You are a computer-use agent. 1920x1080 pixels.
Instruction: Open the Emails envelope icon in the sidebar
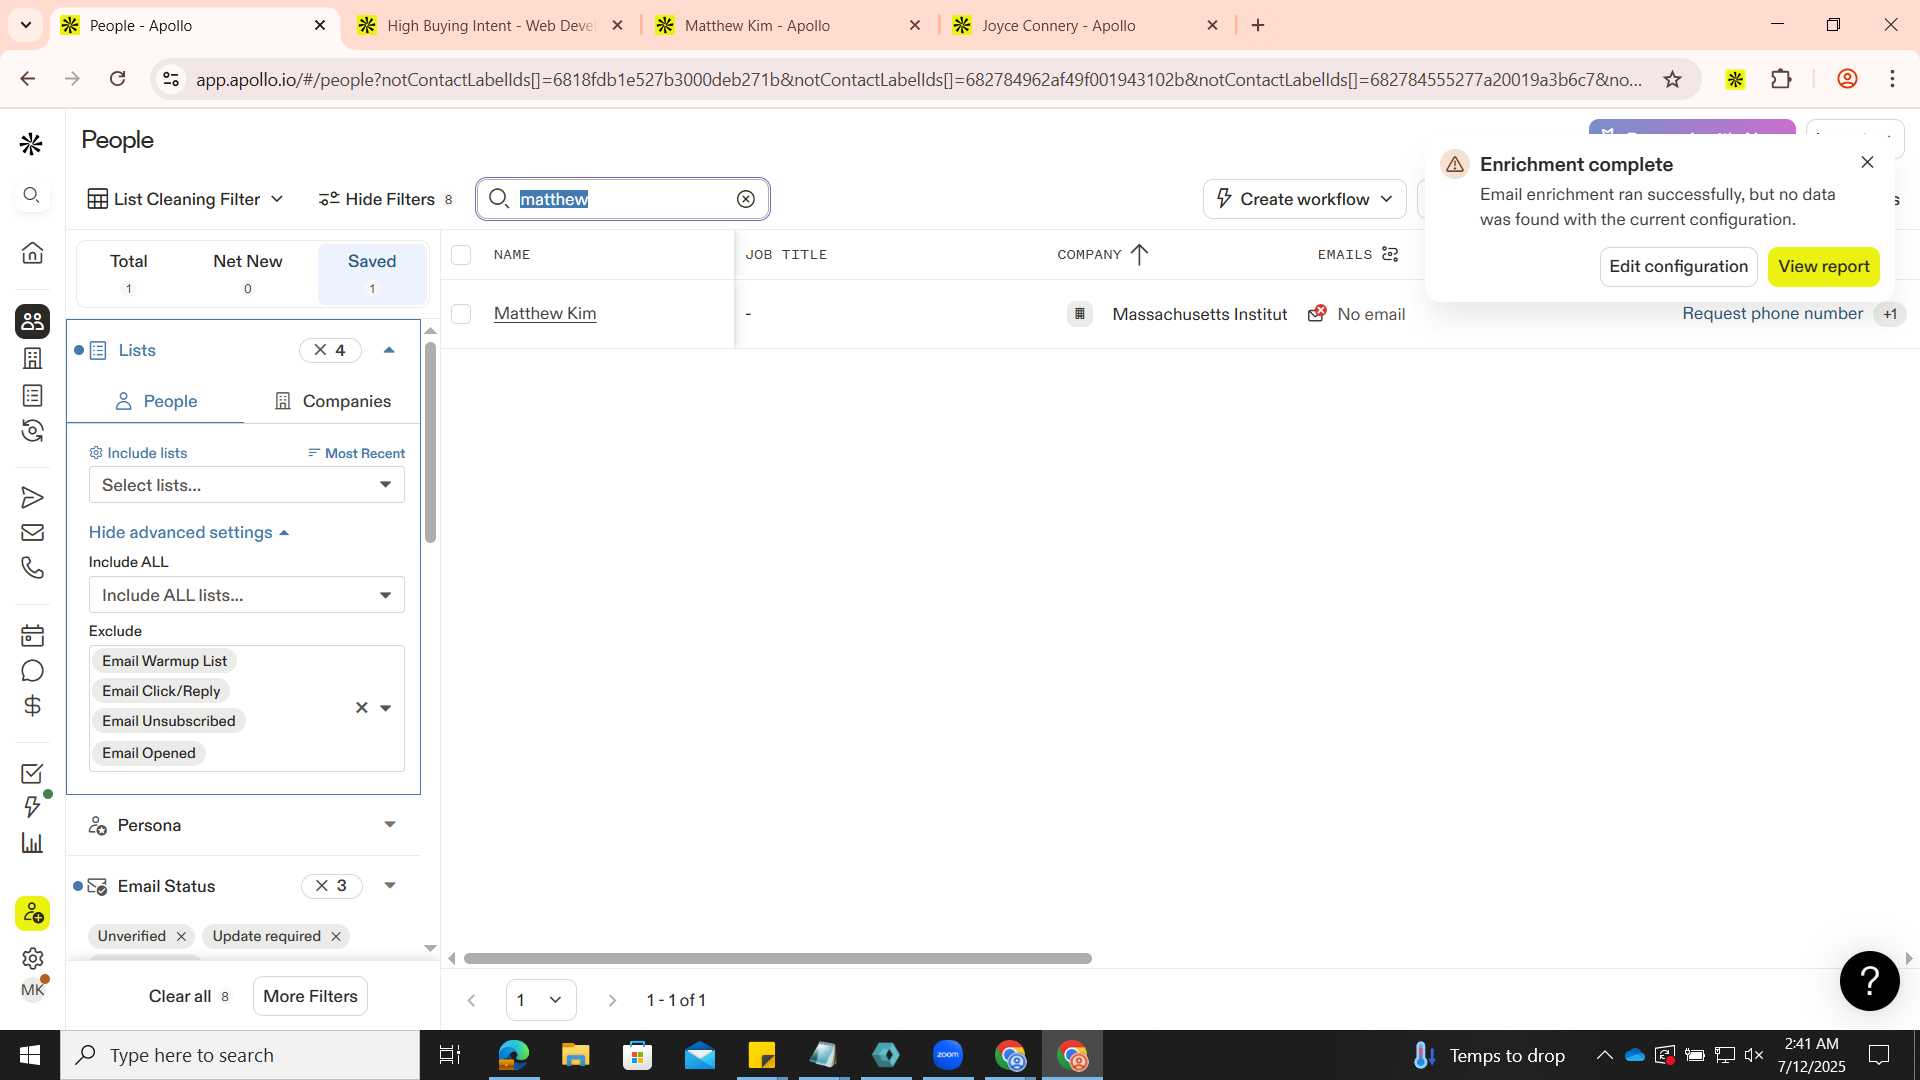coord(32,533)
